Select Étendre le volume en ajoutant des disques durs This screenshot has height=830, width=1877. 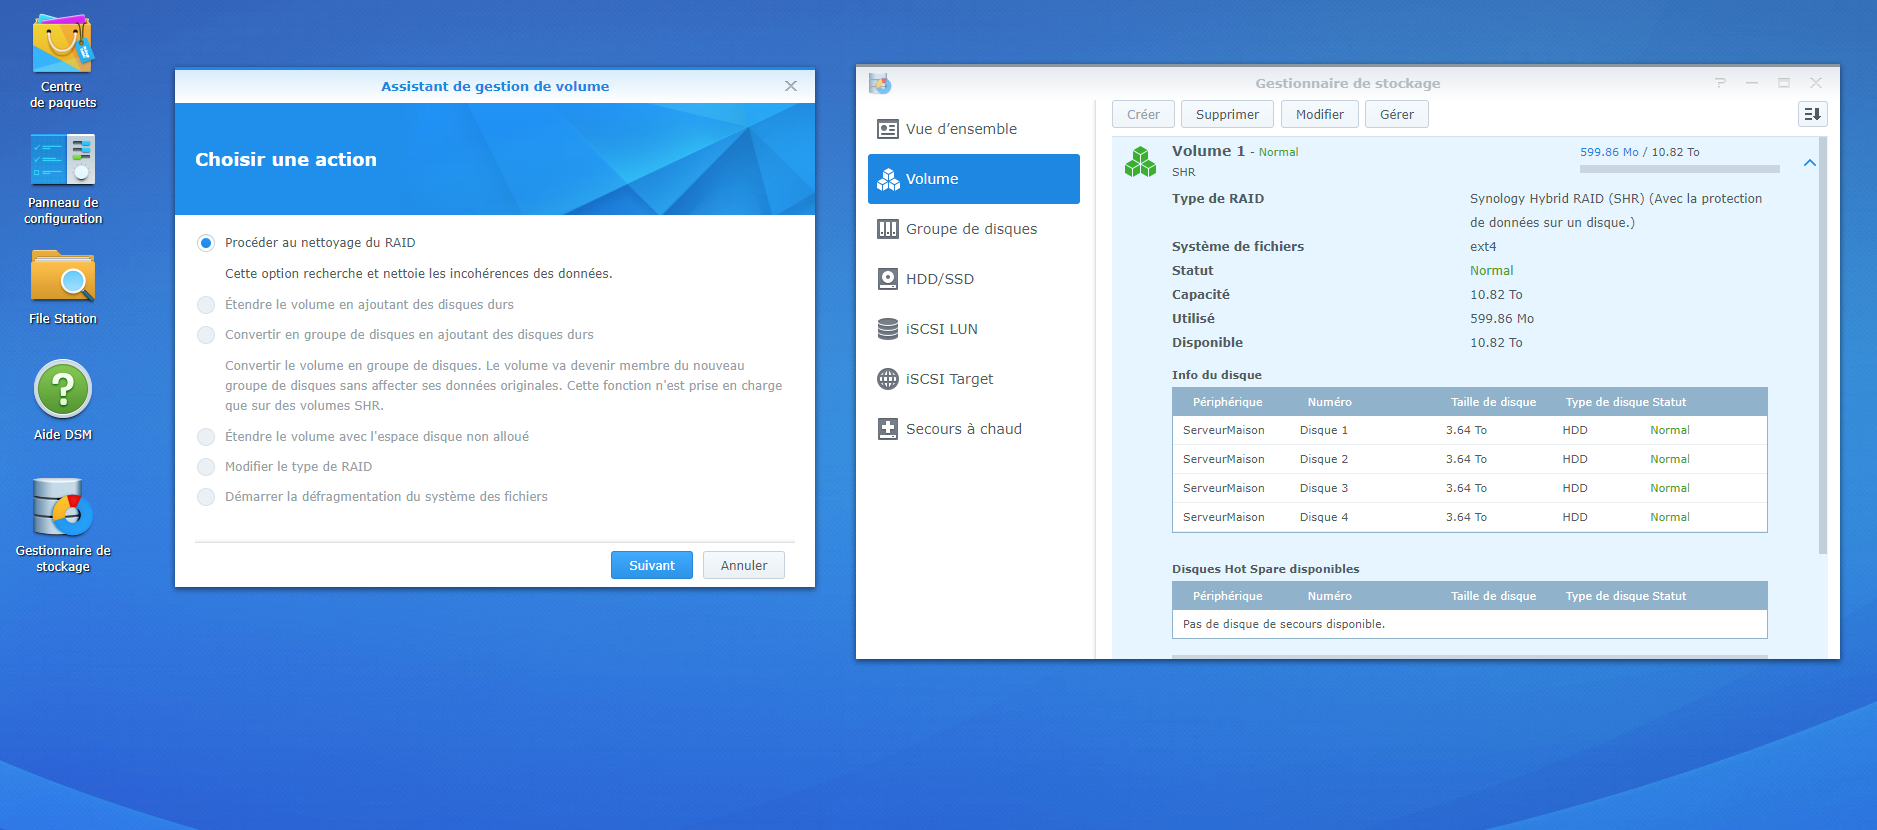206,305
